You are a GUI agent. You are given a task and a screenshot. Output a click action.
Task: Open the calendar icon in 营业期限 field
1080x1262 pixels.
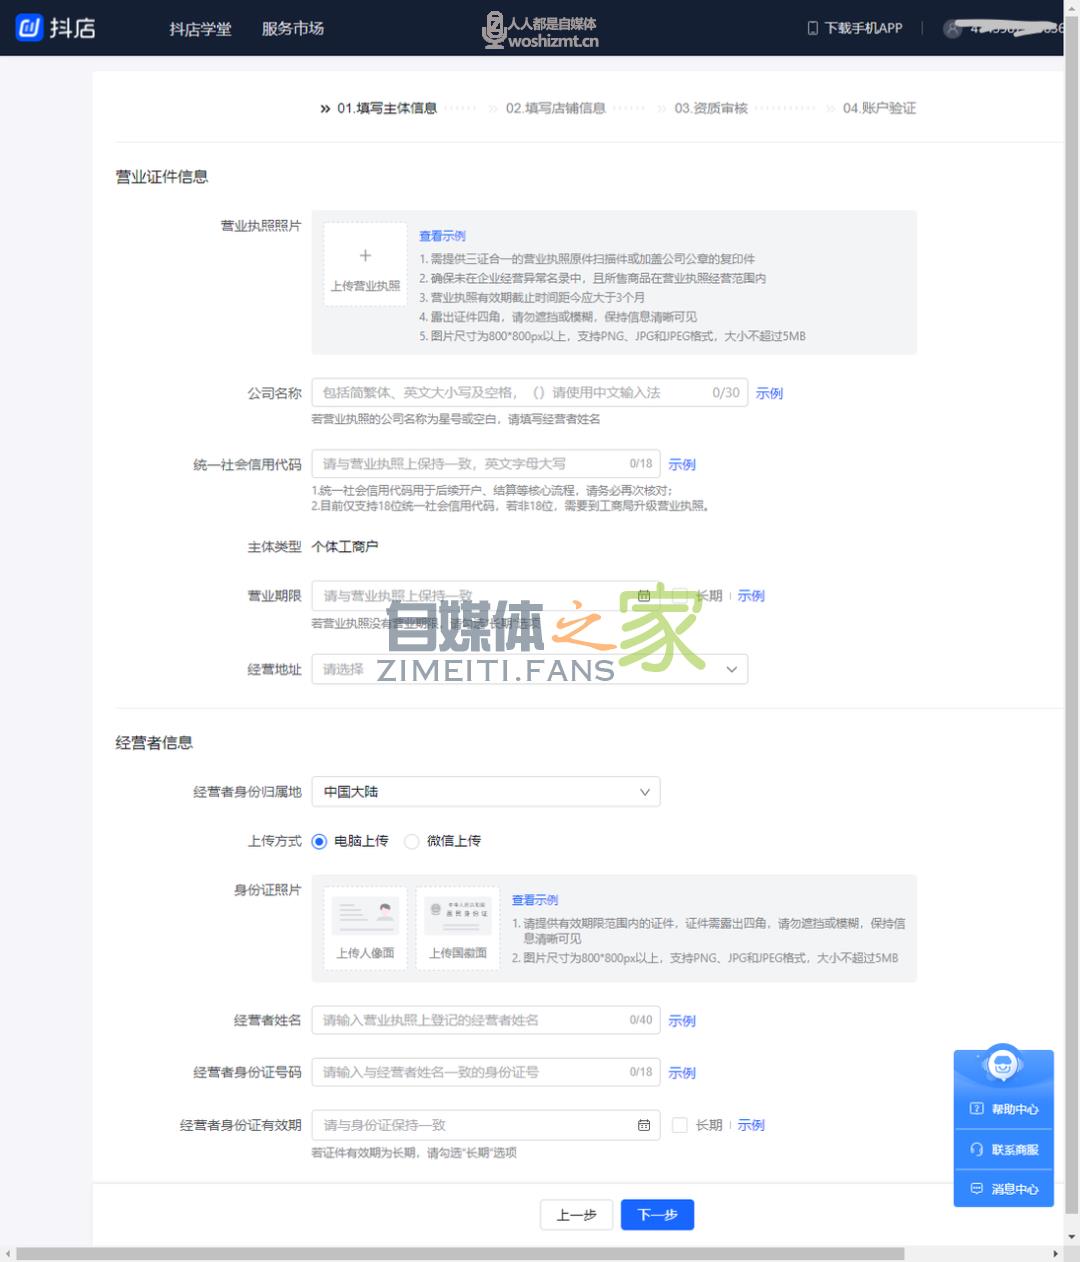point(644,595)
